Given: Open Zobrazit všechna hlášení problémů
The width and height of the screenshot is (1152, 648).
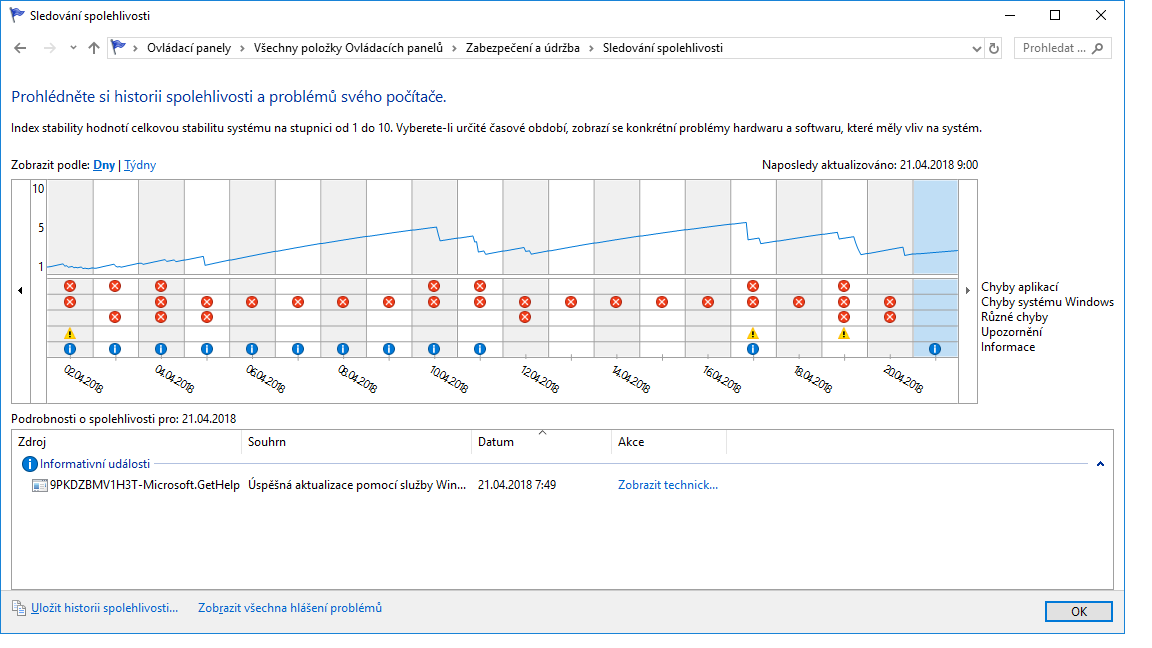Looking at the screenshot, I should click(290, 608).
